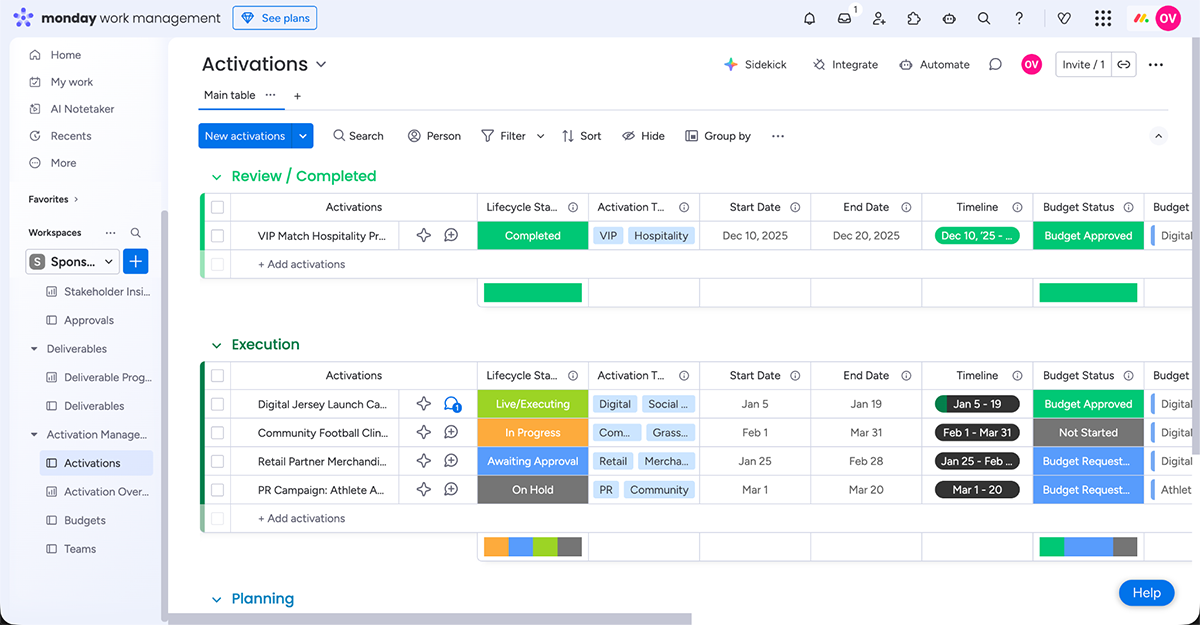Tick the PR Campaign row checkbox
Image resolution: width=1200 pixels, height=625 pixels.
tap(217, 490)
